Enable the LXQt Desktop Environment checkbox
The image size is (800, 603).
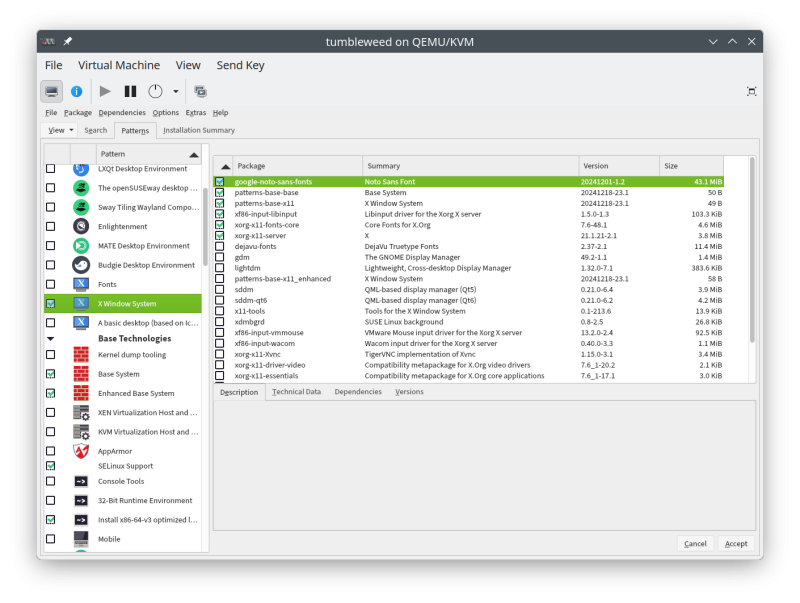(51, 169)
